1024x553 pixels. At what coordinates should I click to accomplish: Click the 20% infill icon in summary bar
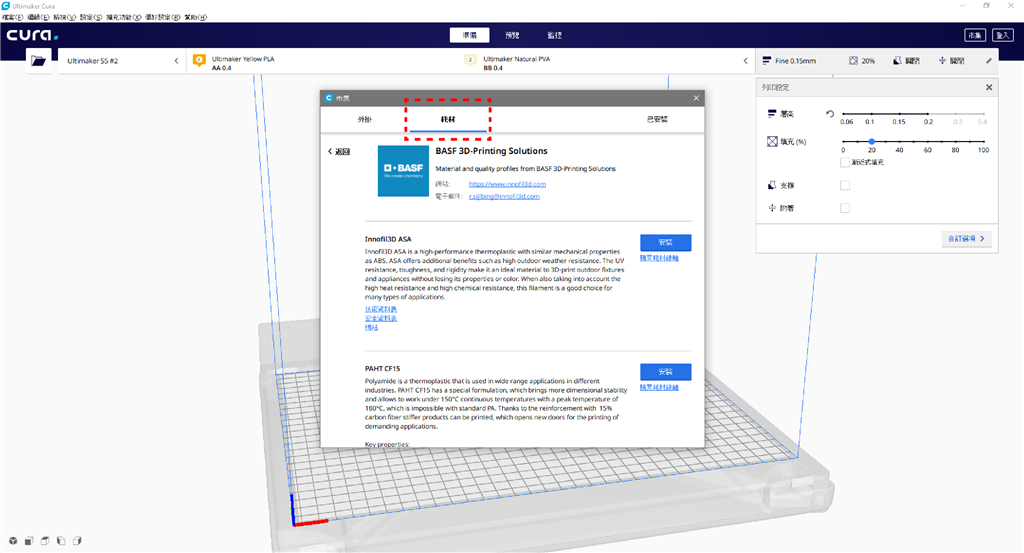853,61
